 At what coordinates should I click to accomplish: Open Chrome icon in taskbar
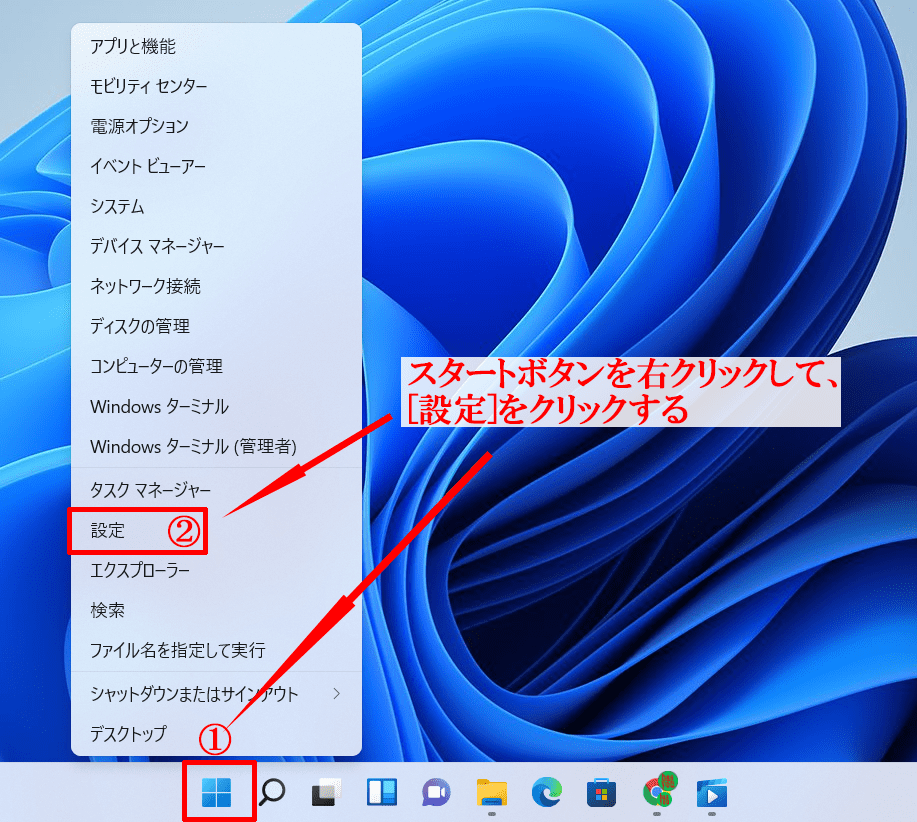click(x=657, y=792)
